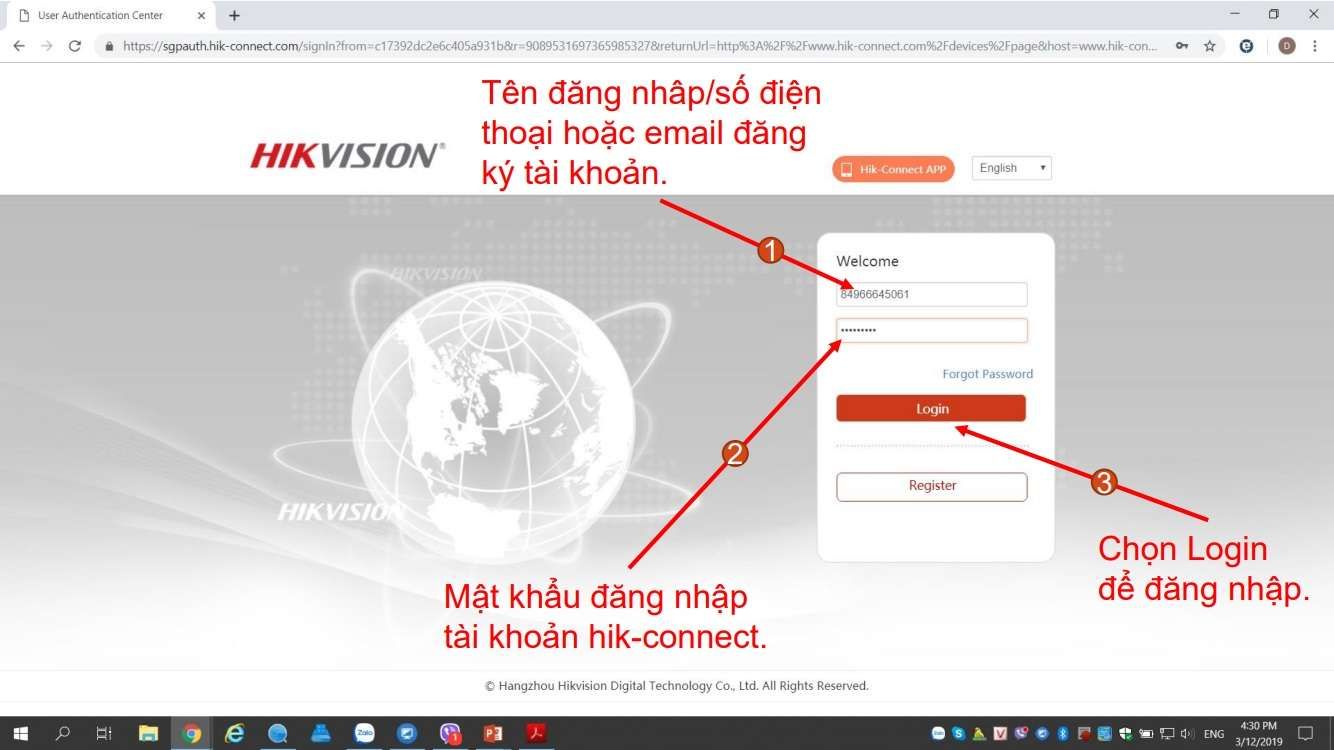This screenshot has width=1334, height=750.
Task: Open the Chrome profile avatar
Action: 1287,46
